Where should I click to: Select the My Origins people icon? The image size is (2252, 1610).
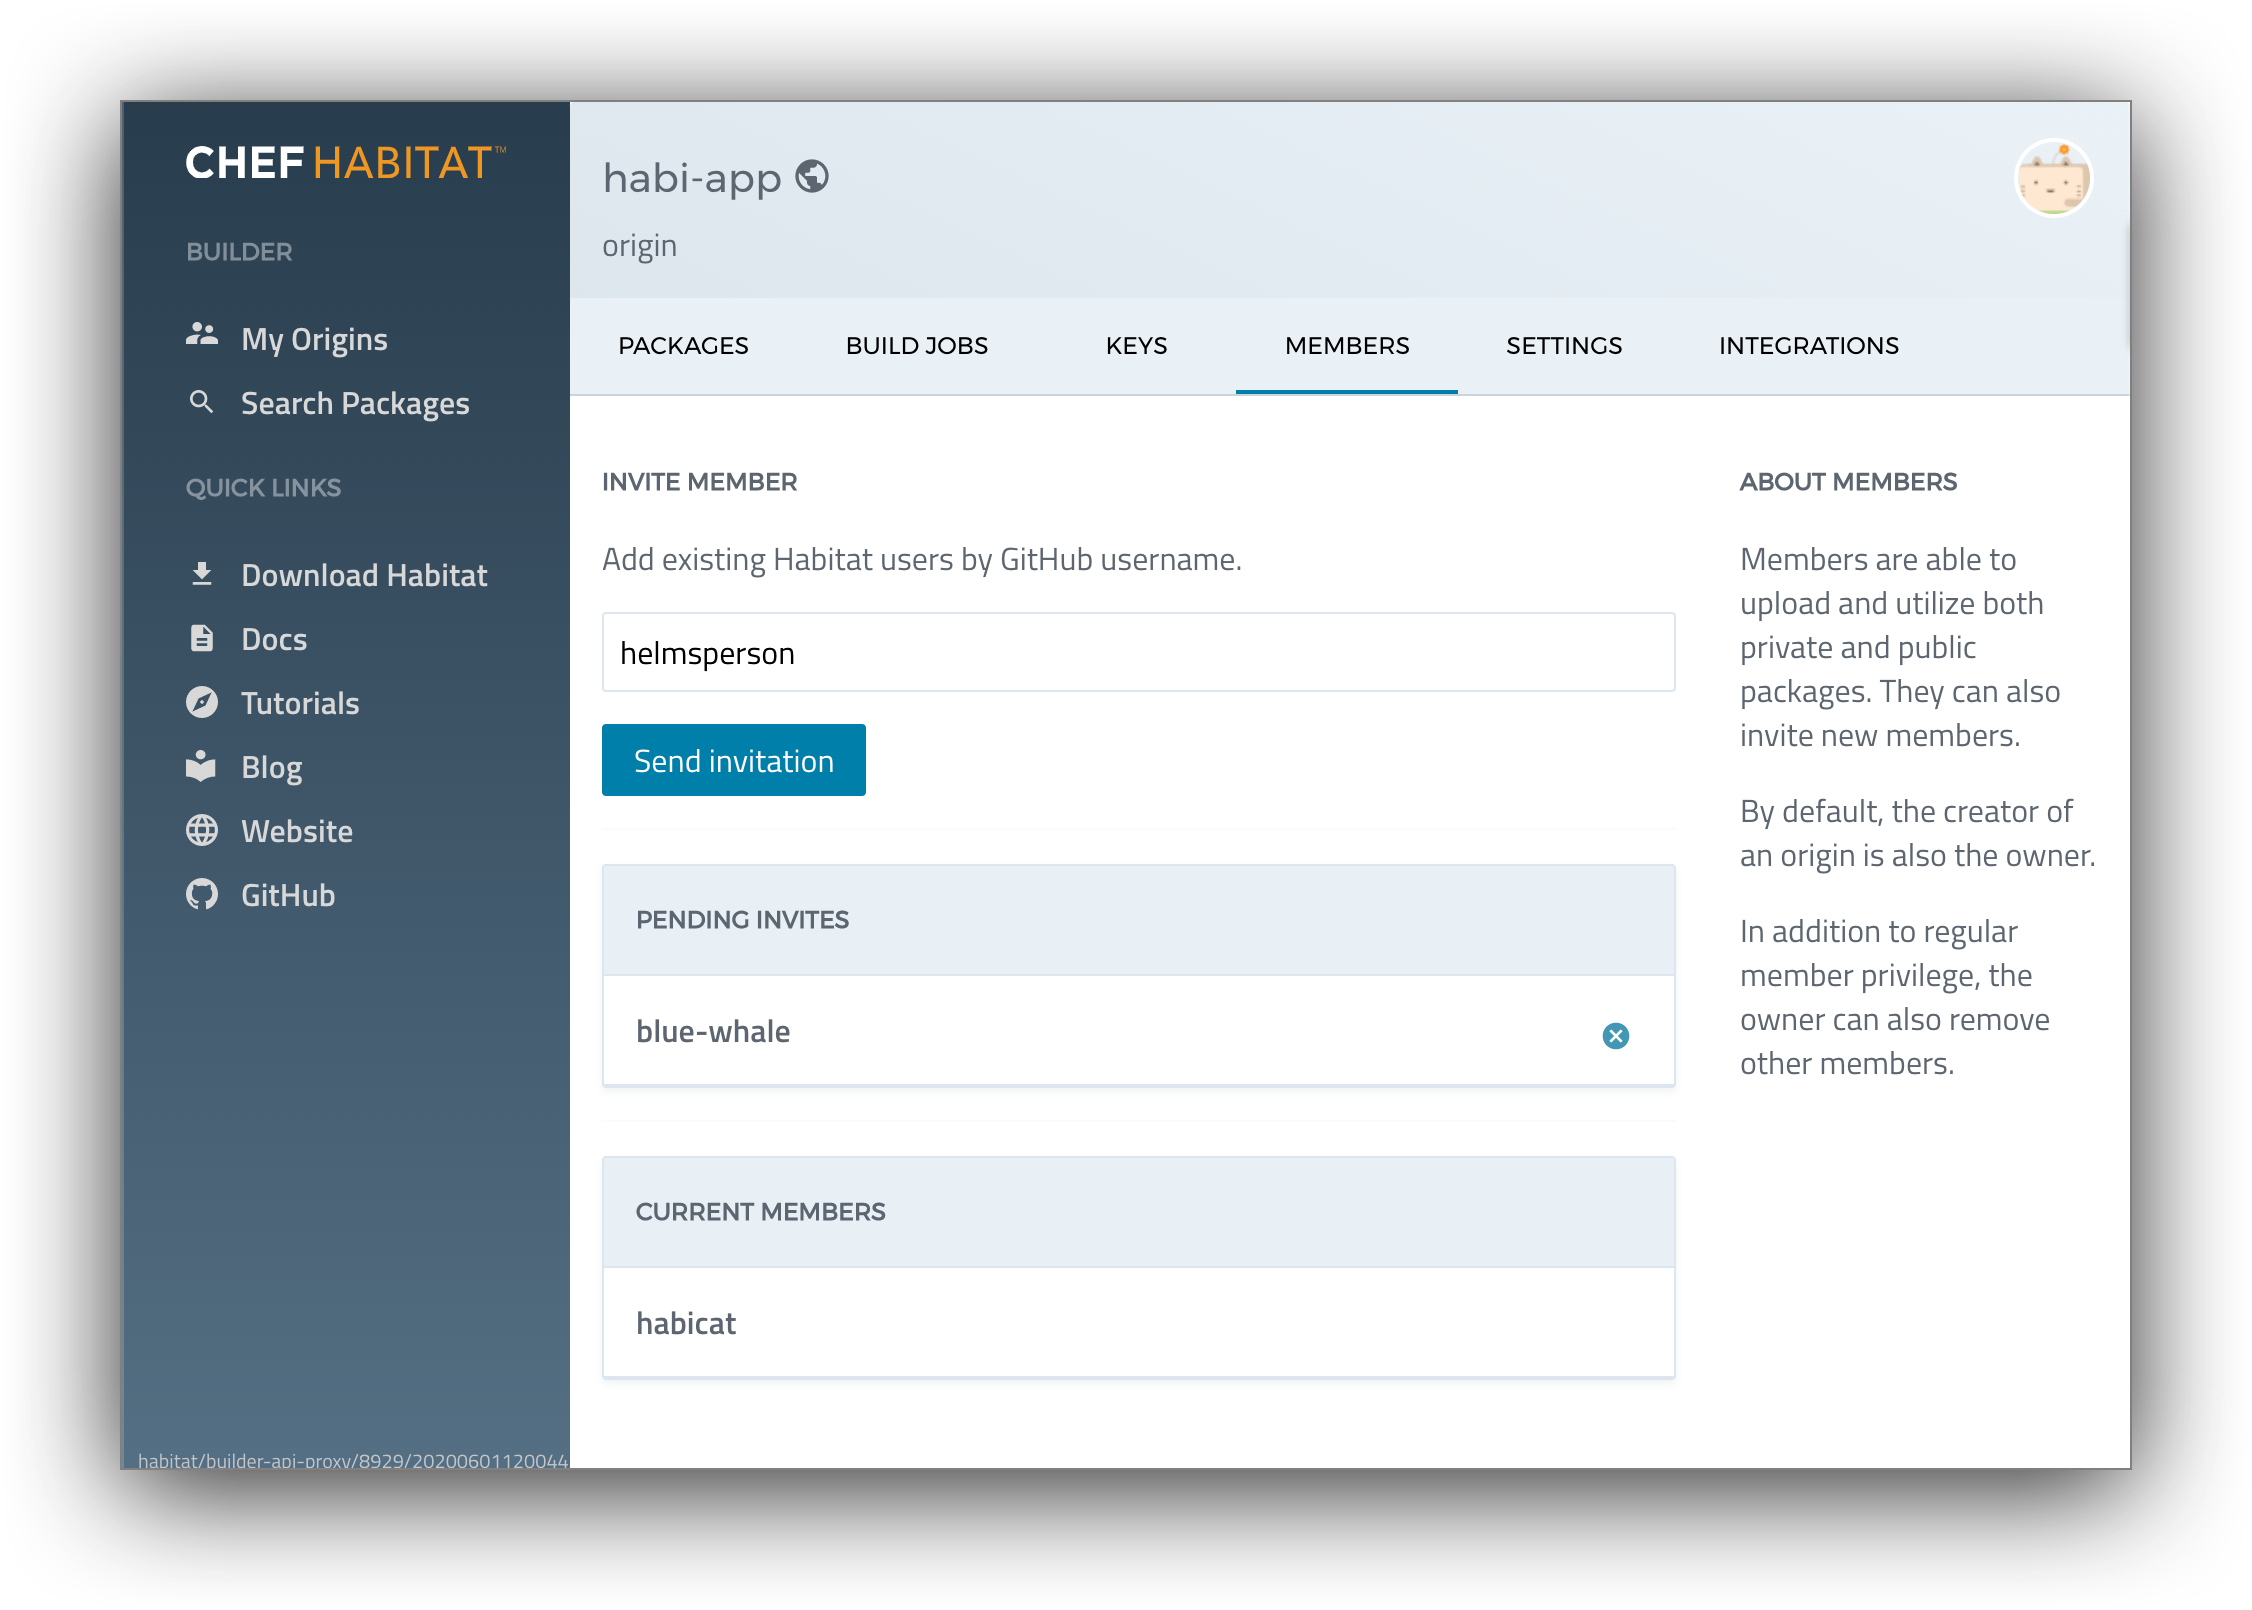click(201, 337)
